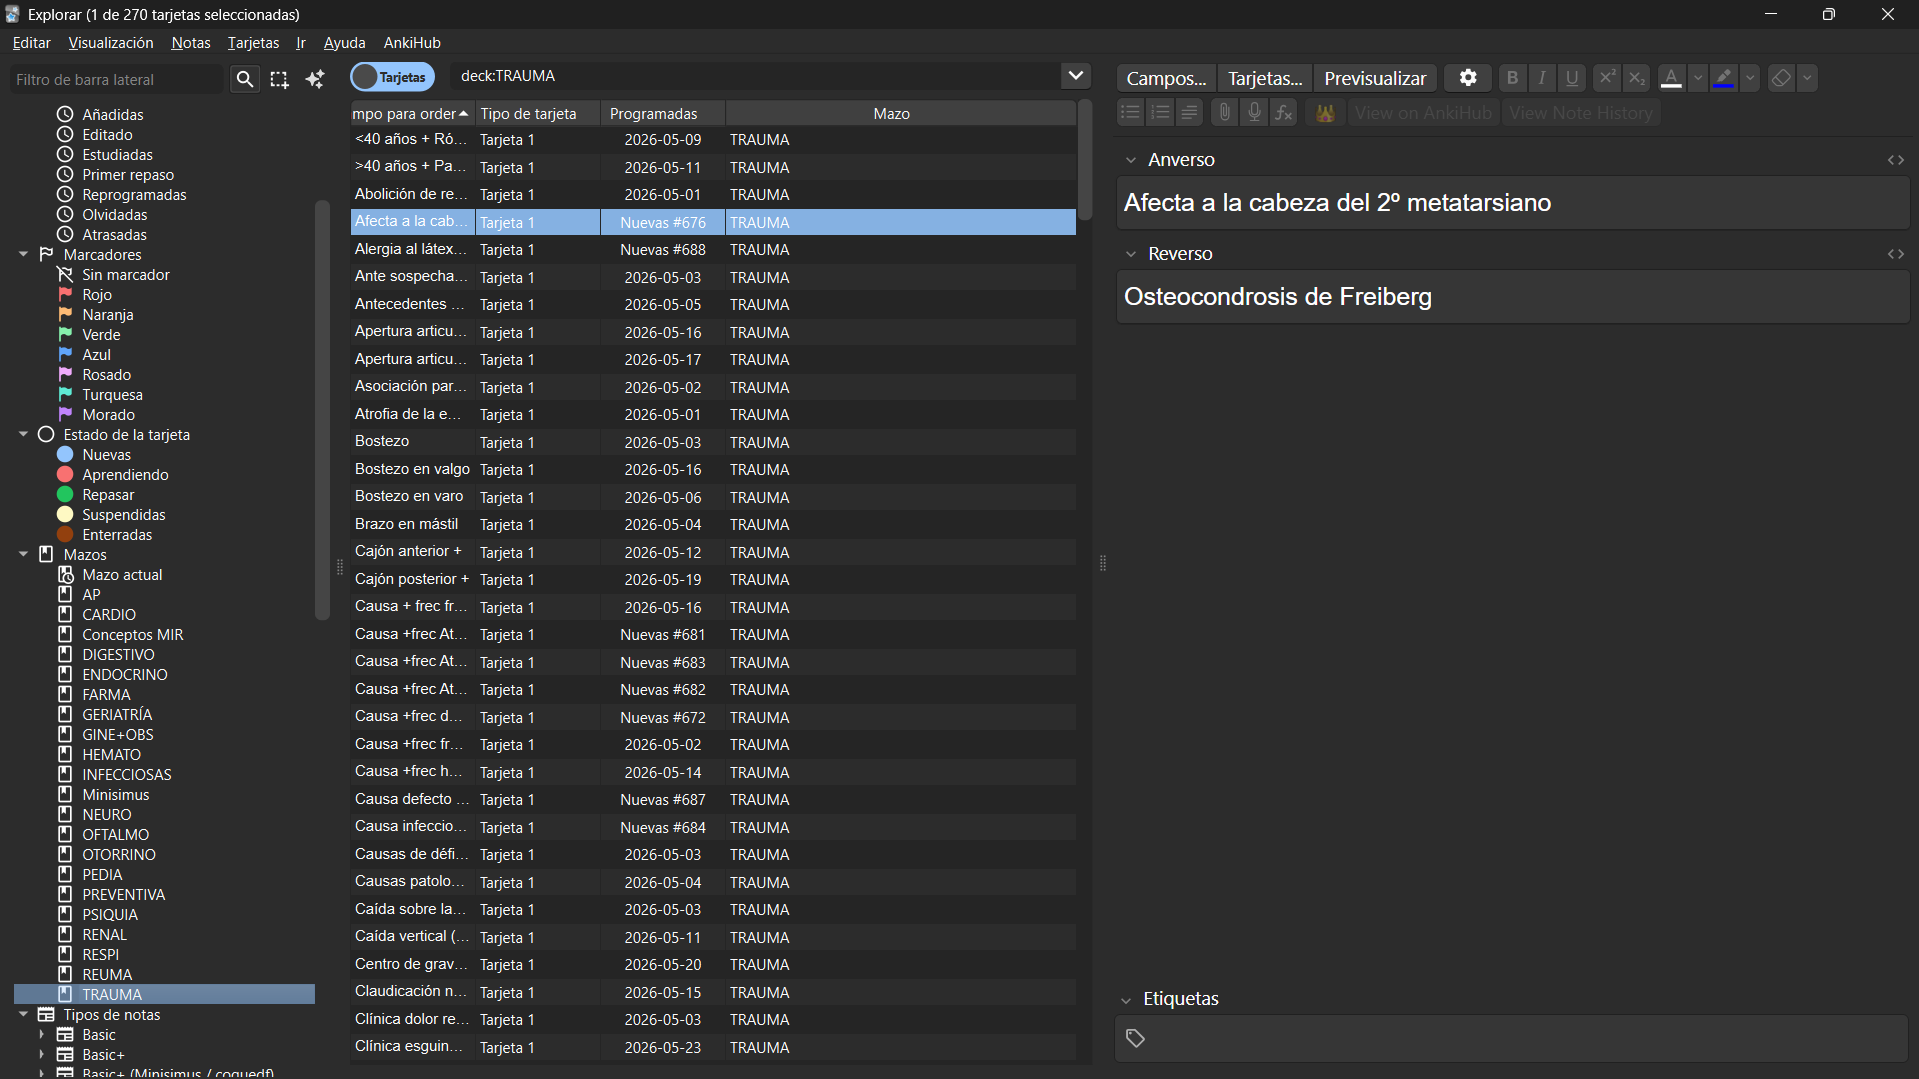Open the Notas menu

coord(190,43)
